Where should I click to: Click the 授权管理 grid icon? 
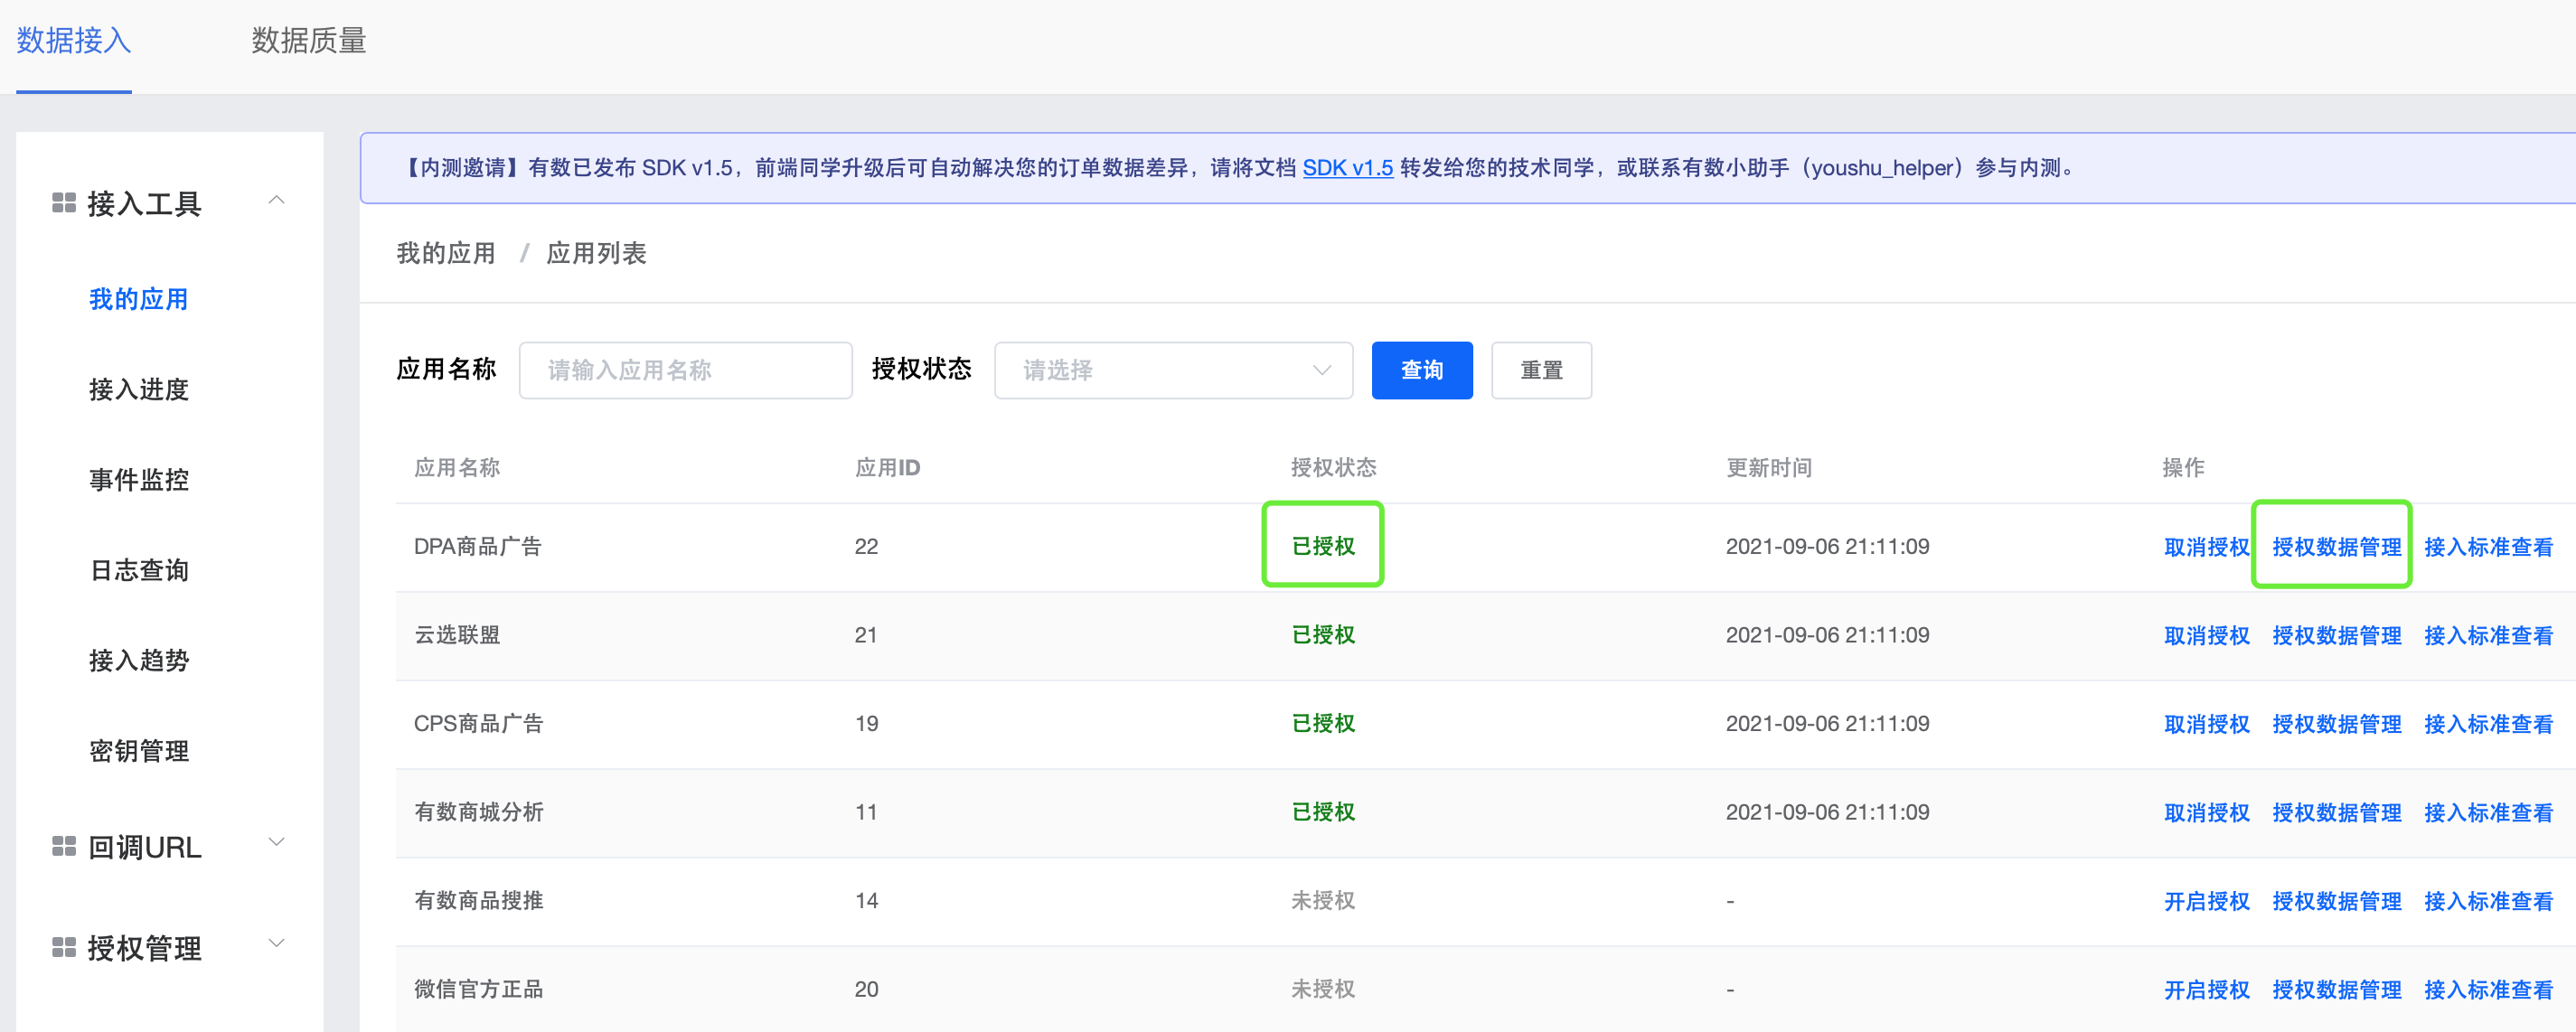tap(64, 947)
